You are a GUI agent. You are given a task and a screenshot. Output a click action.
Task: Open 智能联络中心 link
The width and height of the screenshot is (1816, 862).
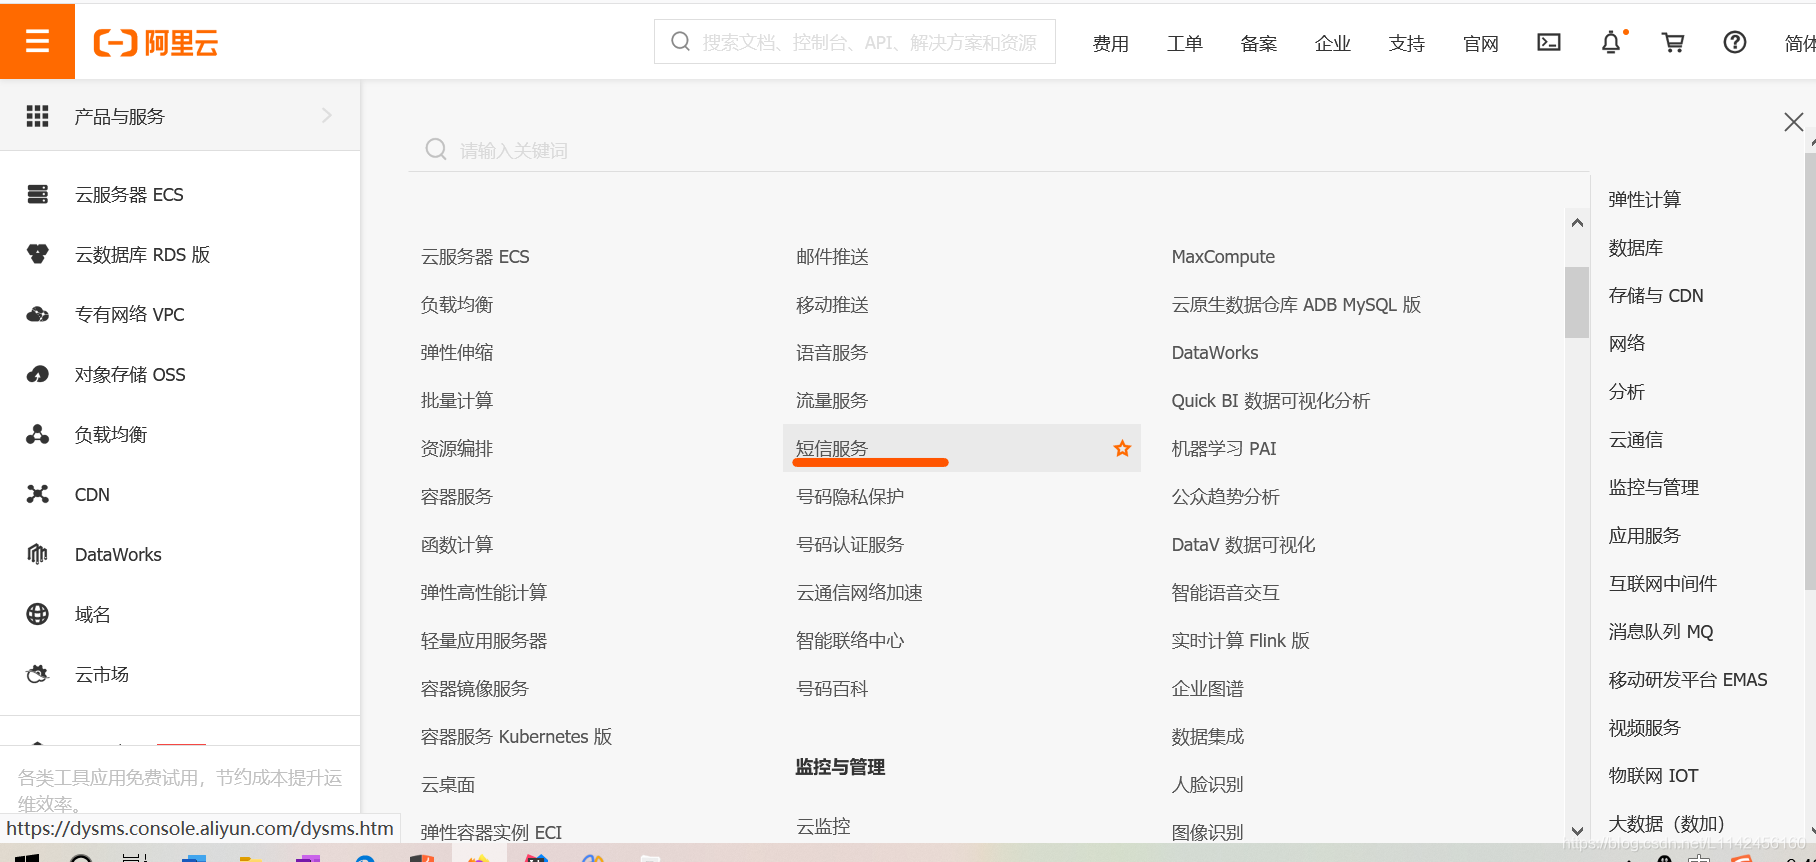coord(850,640)
